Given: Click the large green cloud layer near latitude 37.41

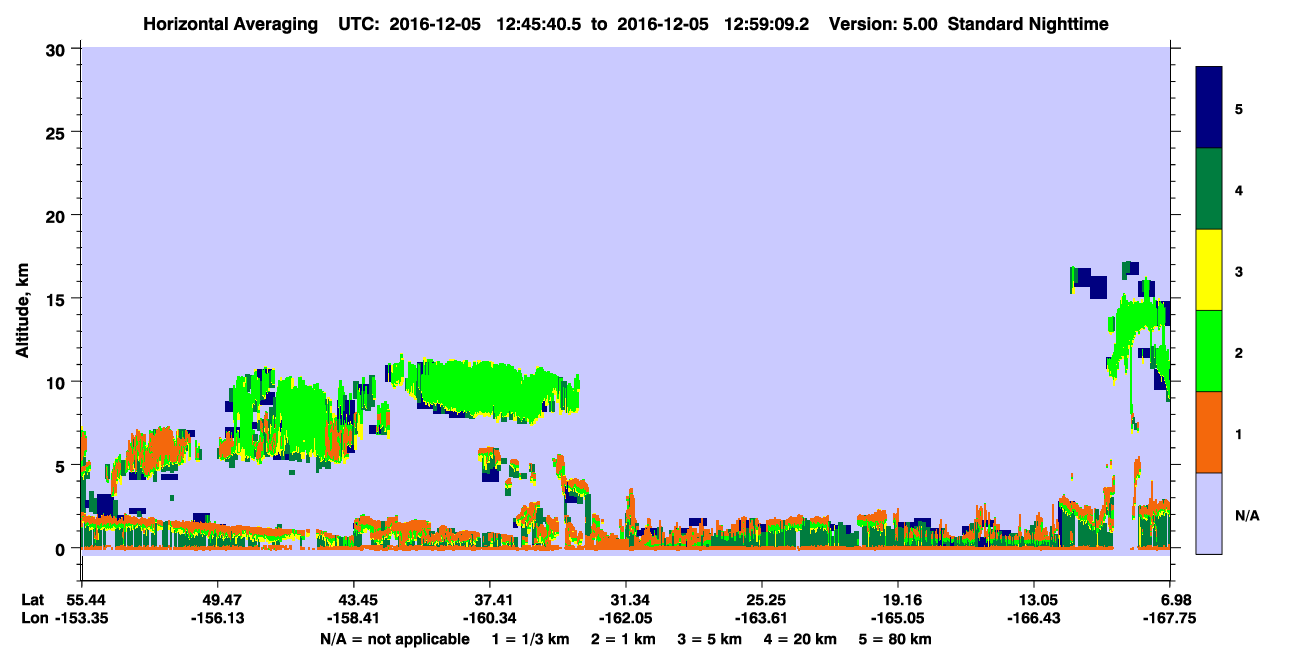Looking at the screenshot, I should (x=485, y=388).
